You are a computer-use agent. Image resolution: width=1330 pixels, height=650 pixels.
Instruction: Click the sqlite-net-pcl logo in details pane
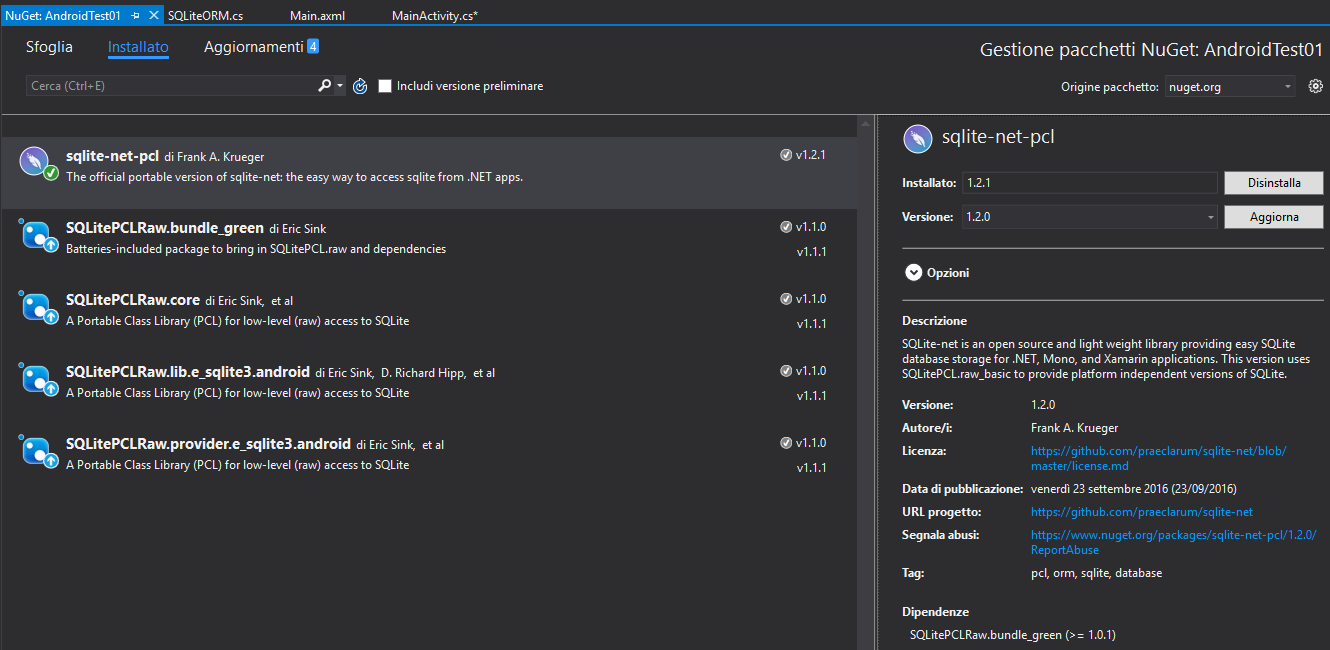tap(918, 138)
